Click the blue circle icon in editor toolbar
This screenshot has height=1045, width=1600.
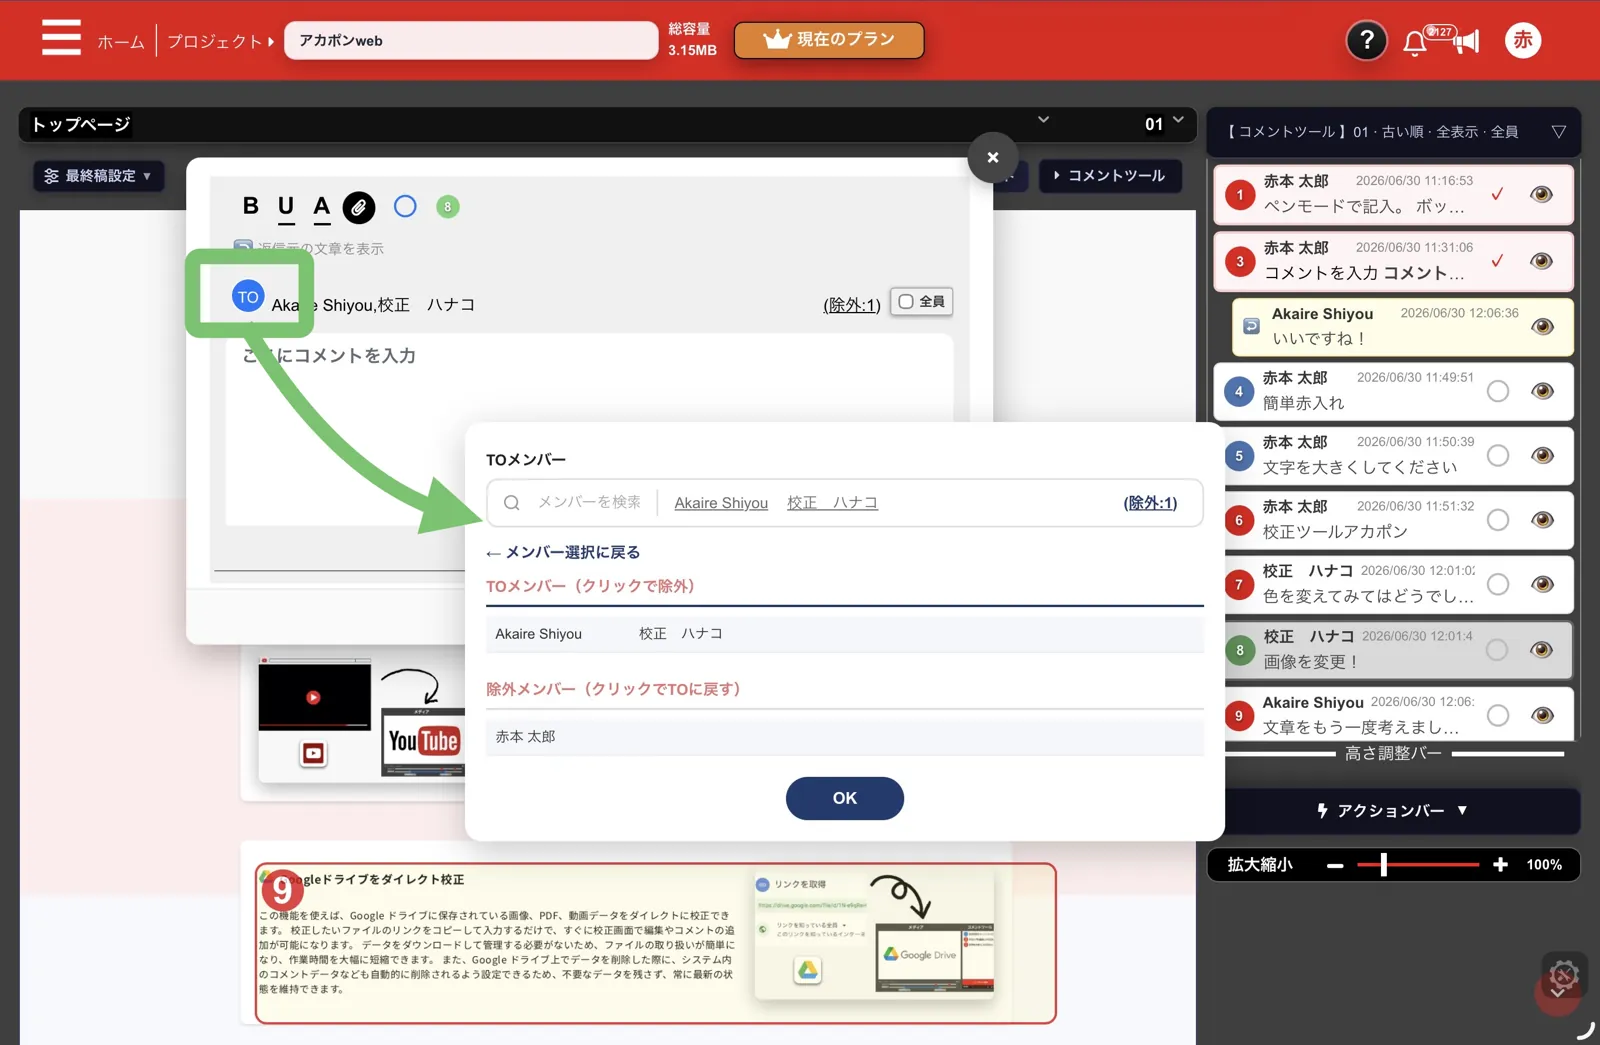(405, 206)
